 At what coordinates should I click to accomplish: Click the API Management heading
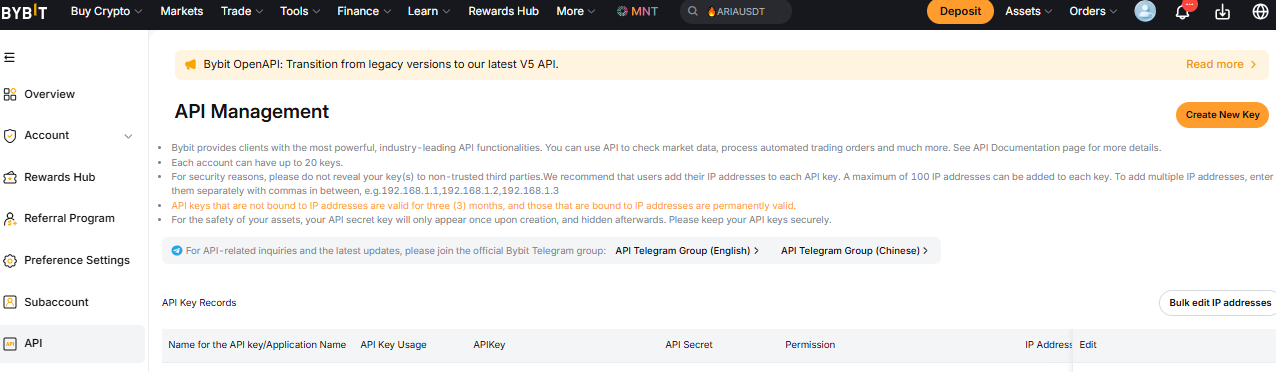[x=252, y=112]
